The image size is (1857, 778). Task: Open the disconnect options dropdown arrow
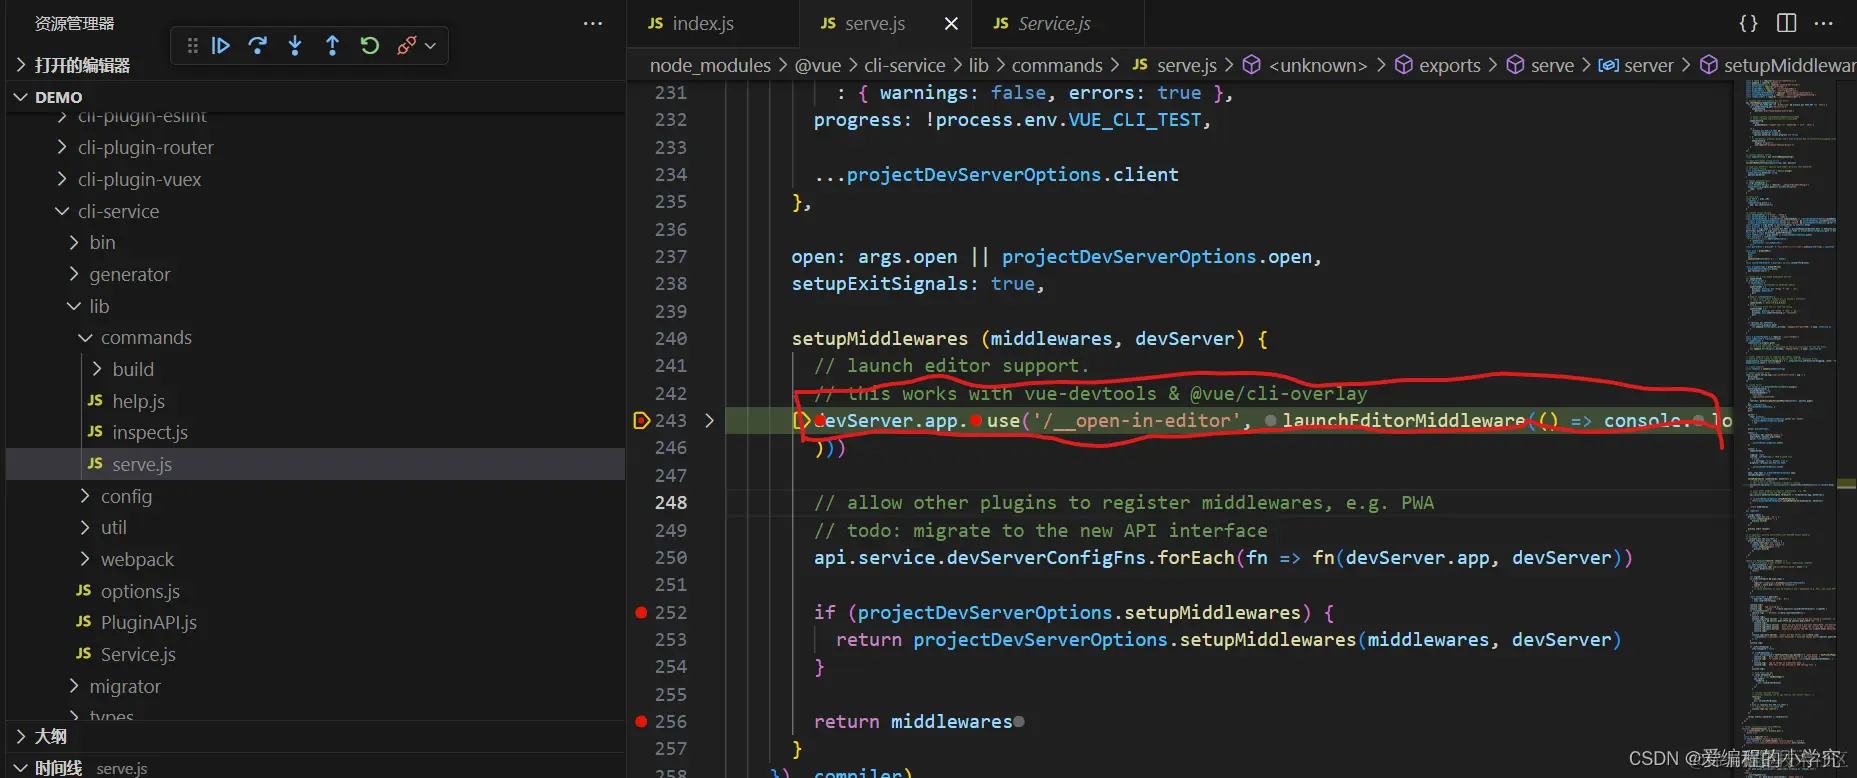431,45
